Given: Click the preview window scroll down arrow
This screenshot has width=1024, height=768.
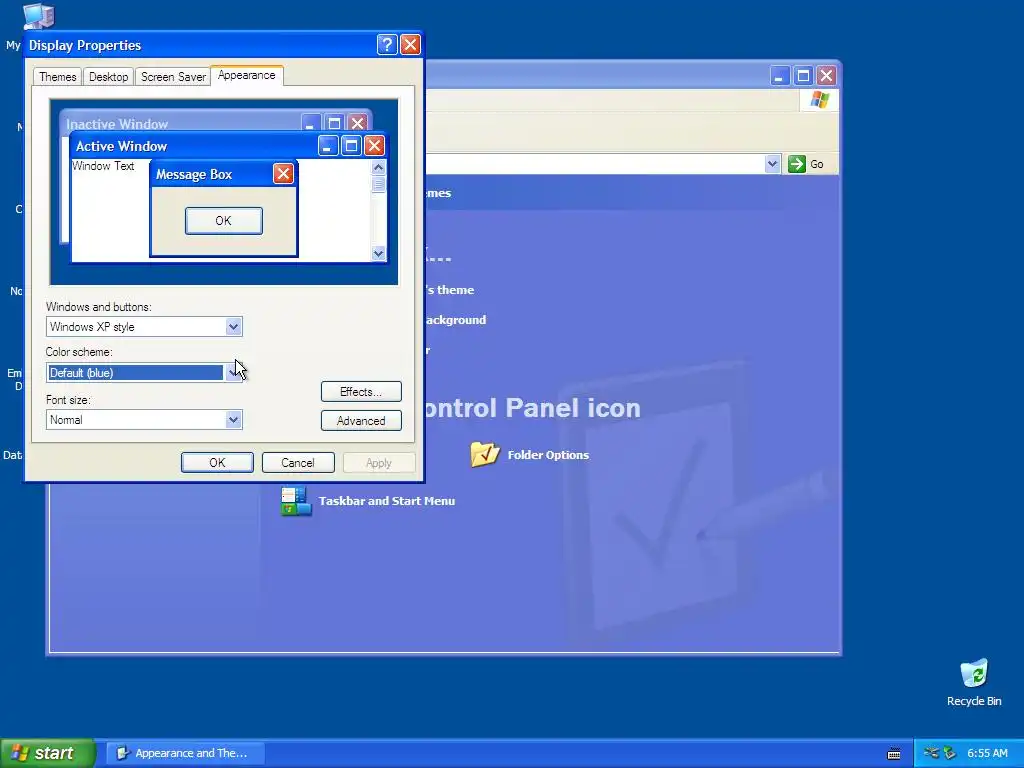Looking at the screenshot, I should [378, 253].
